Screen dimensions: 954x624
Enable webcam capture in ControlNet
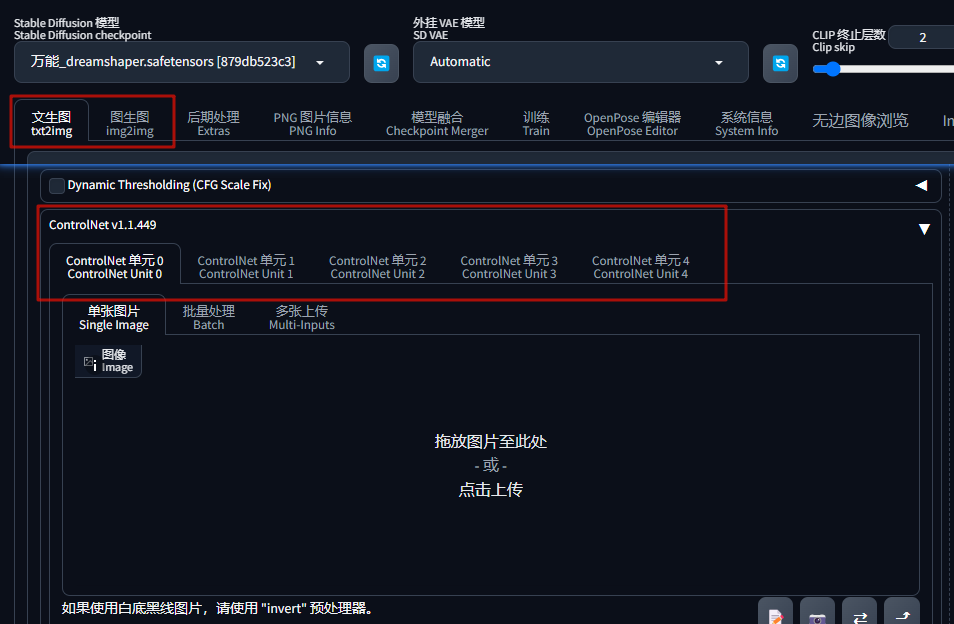(817, 613)
